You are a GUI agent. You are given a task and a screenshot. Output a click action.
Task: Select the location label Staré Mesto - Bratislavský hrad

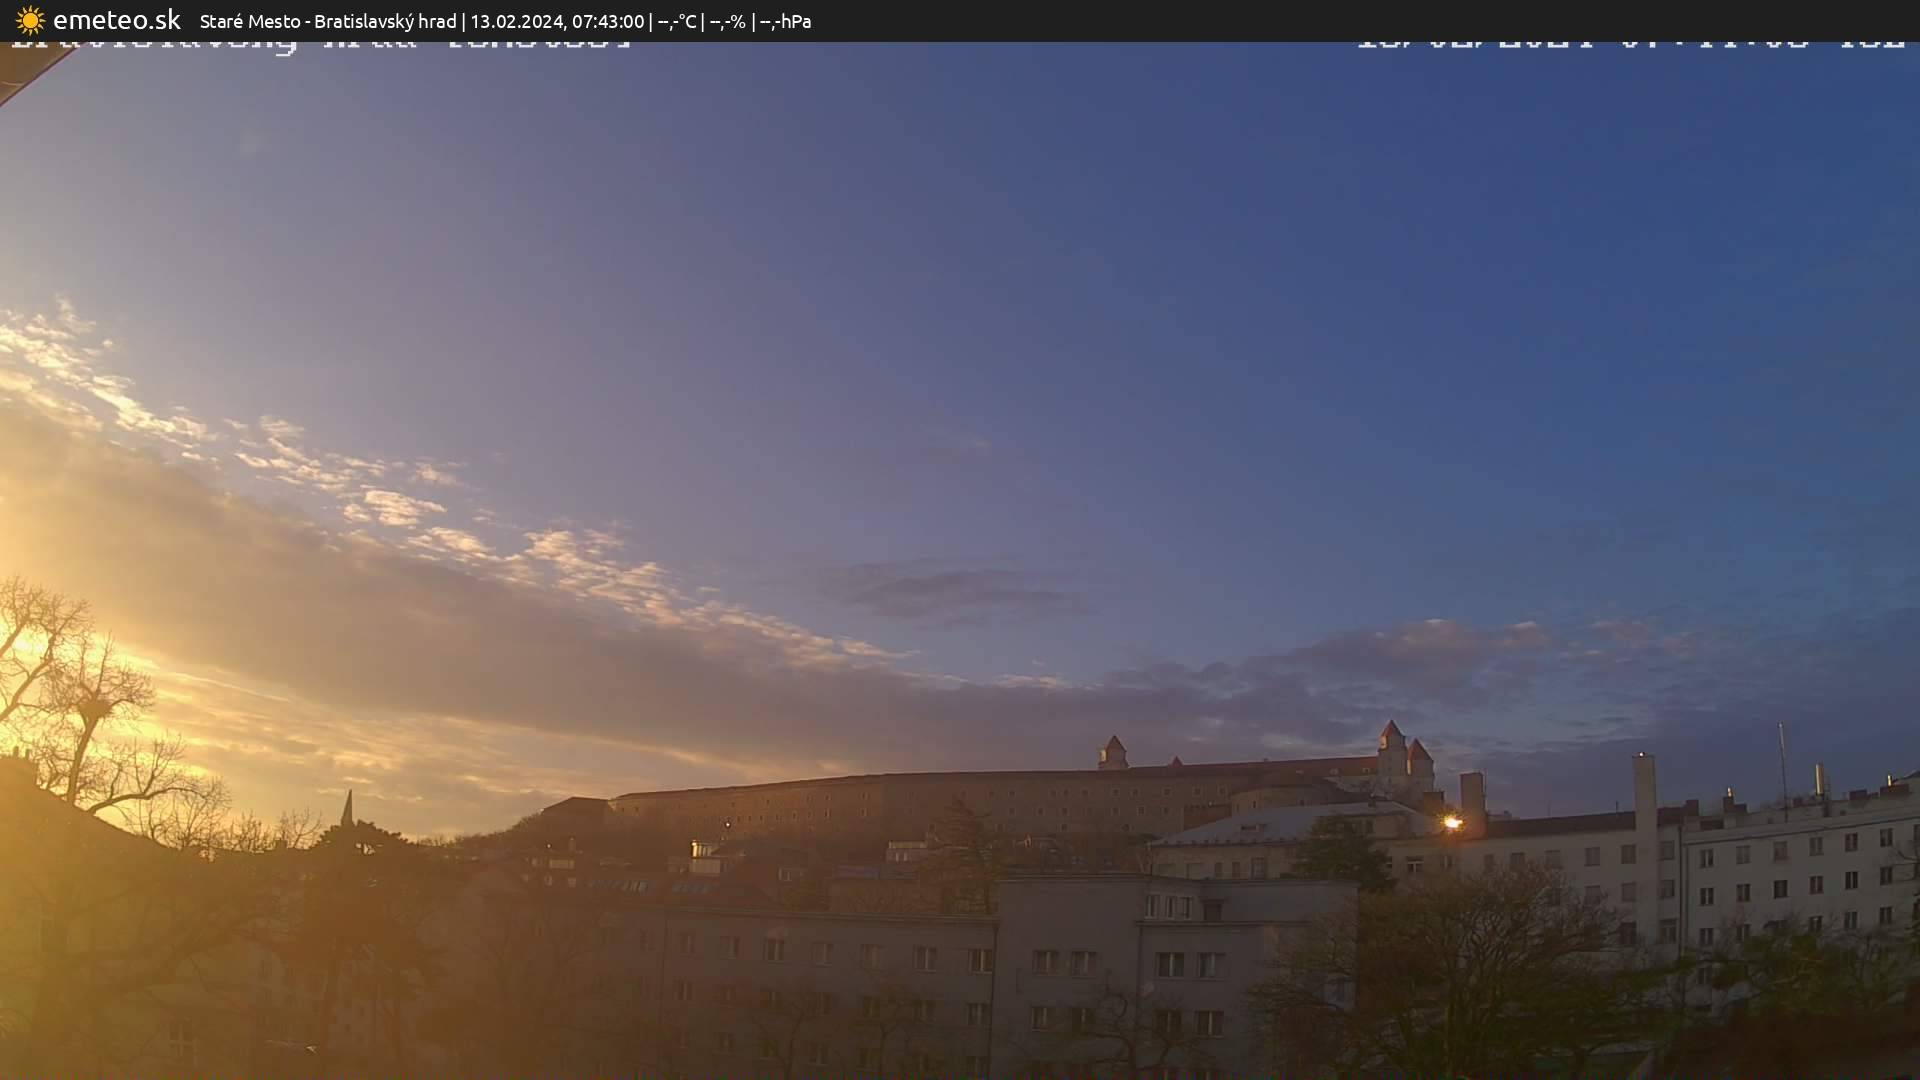(x=328, y=21)
